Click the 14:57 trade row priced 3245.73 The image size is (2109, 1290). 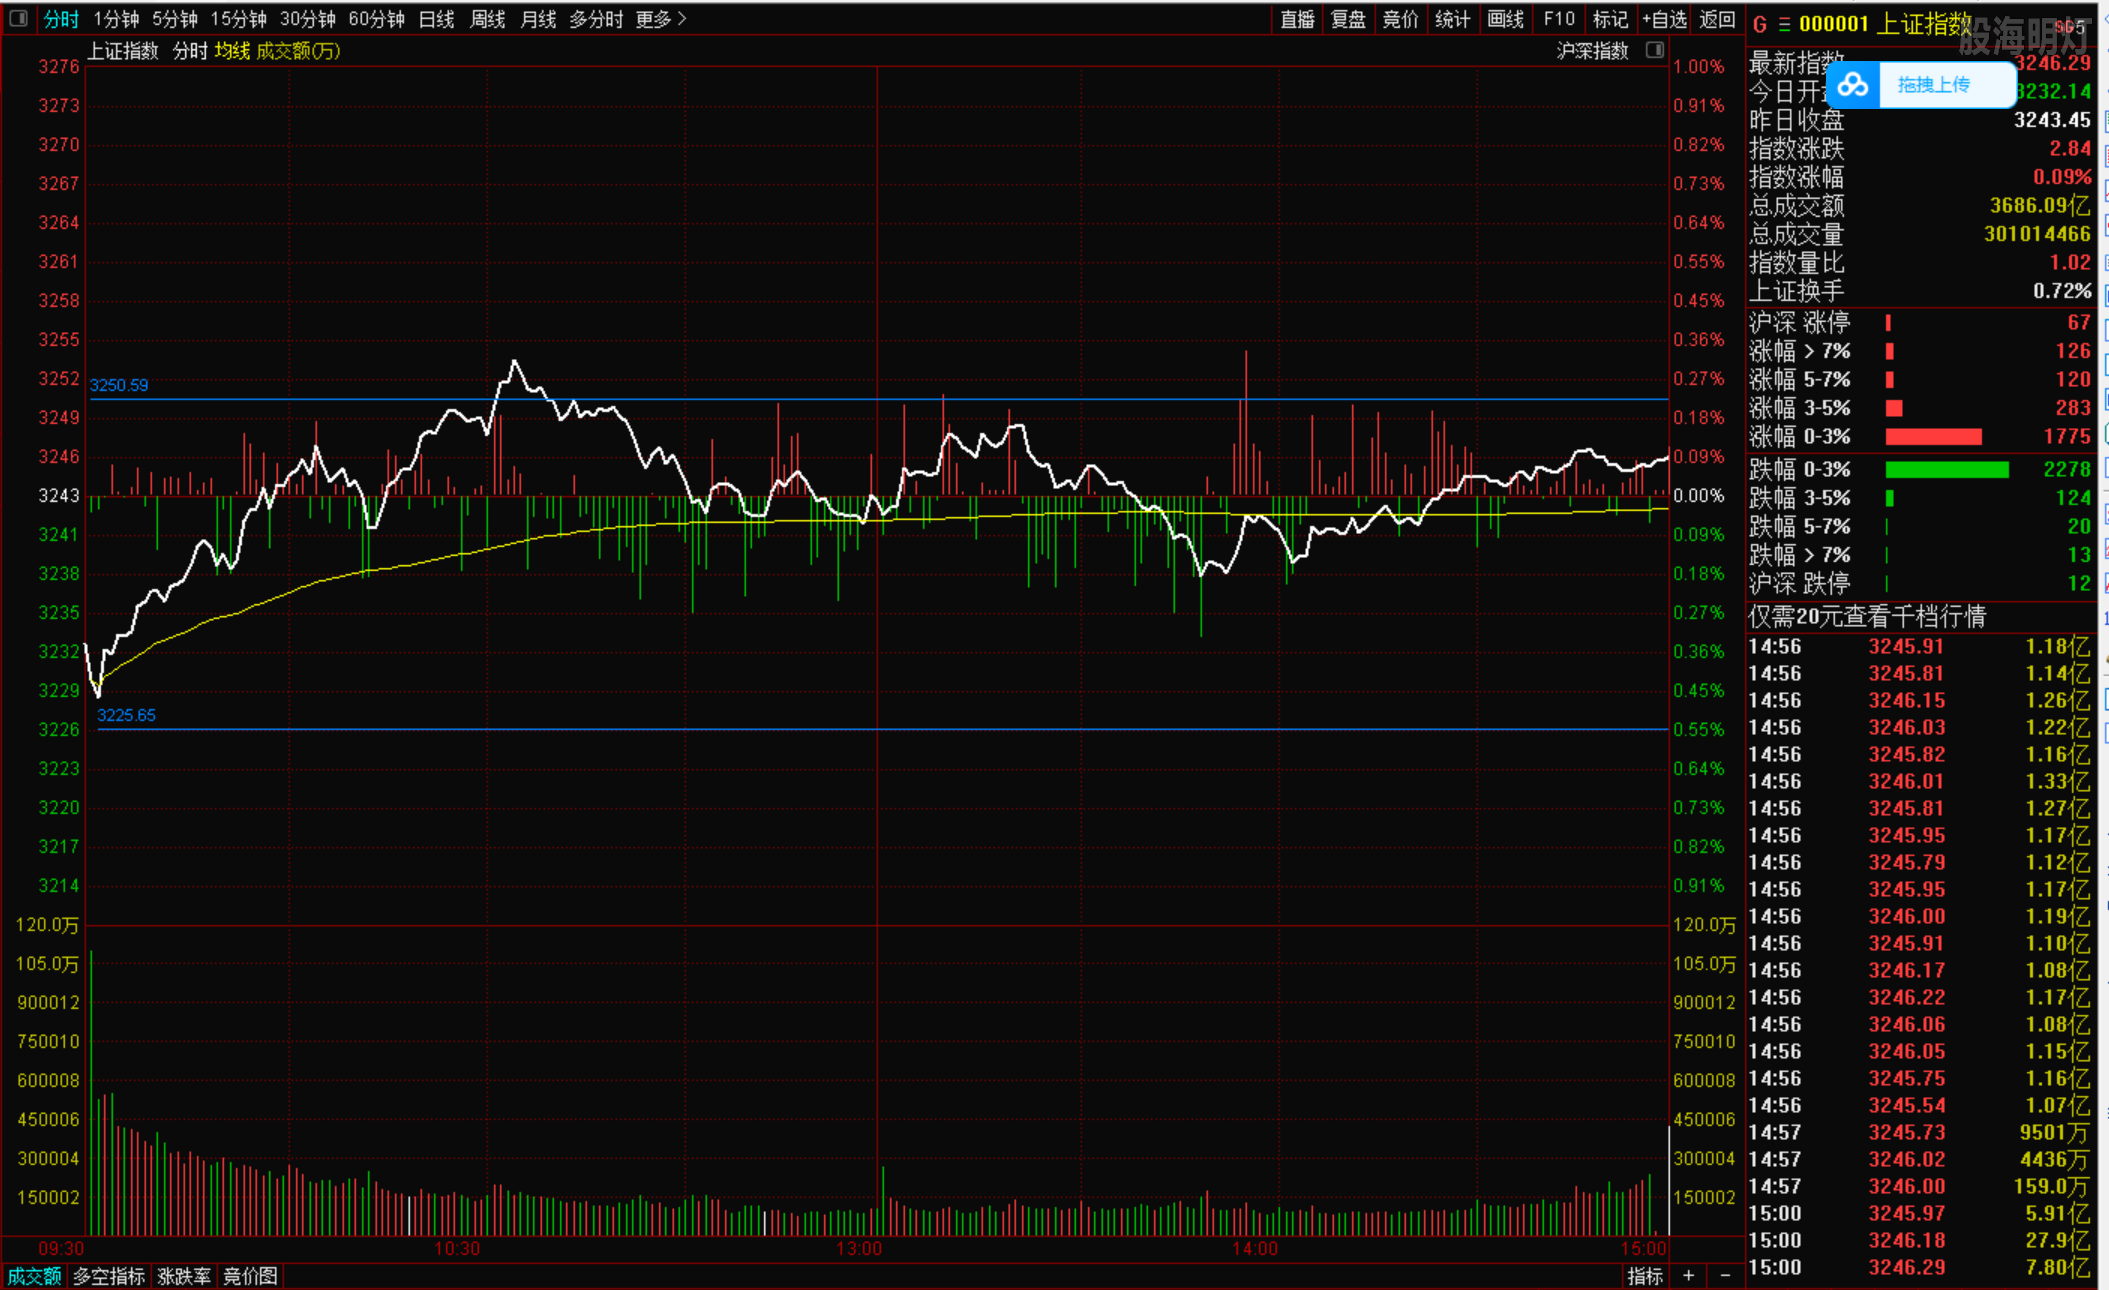tap(1920, 1132)
